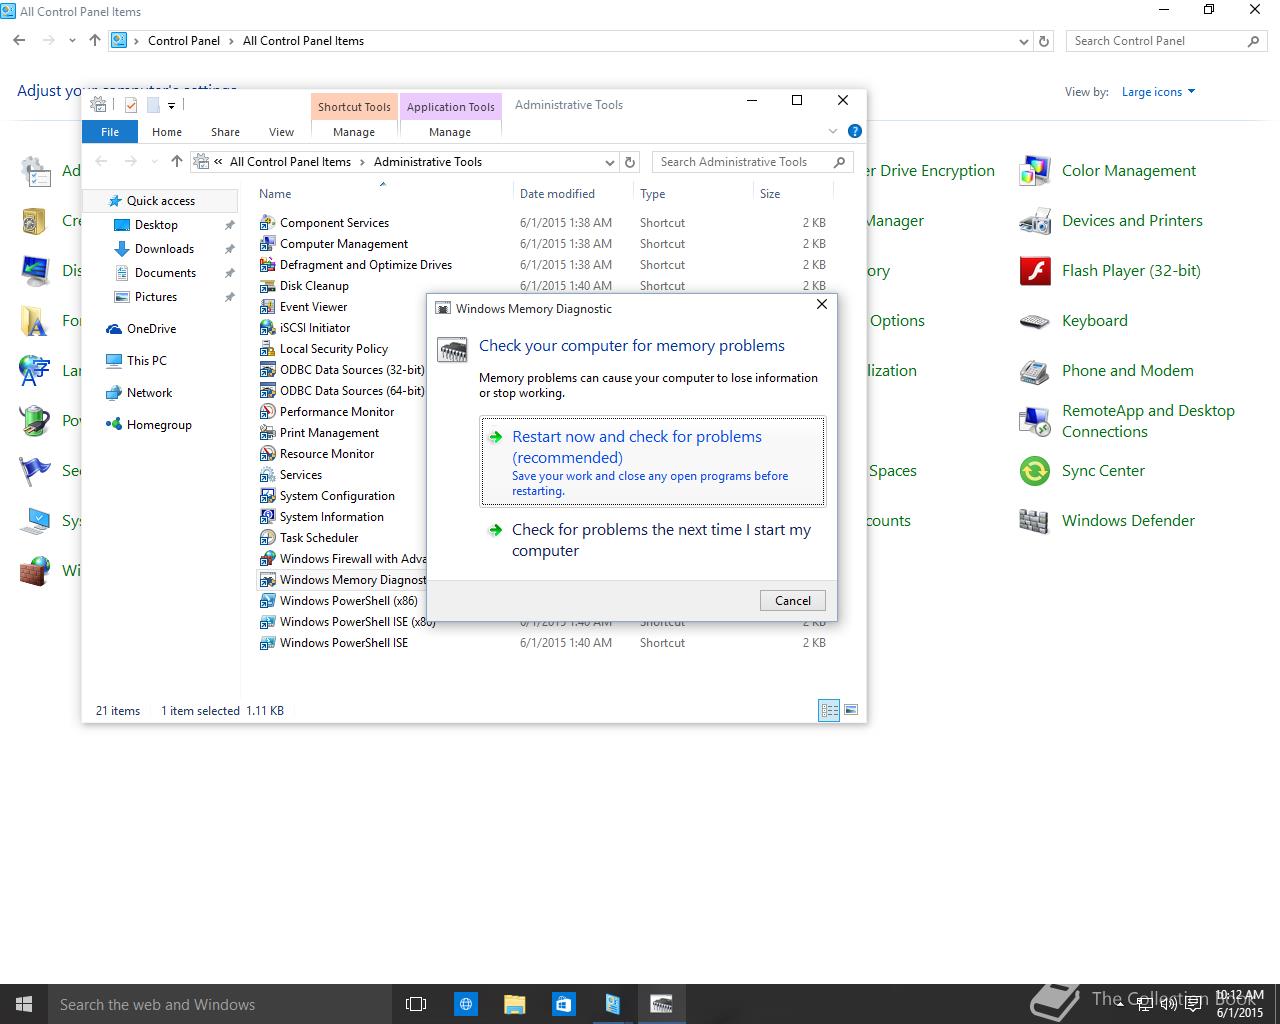Select Network in navigation pane
1280x1024 pixels.
[149, 393]
